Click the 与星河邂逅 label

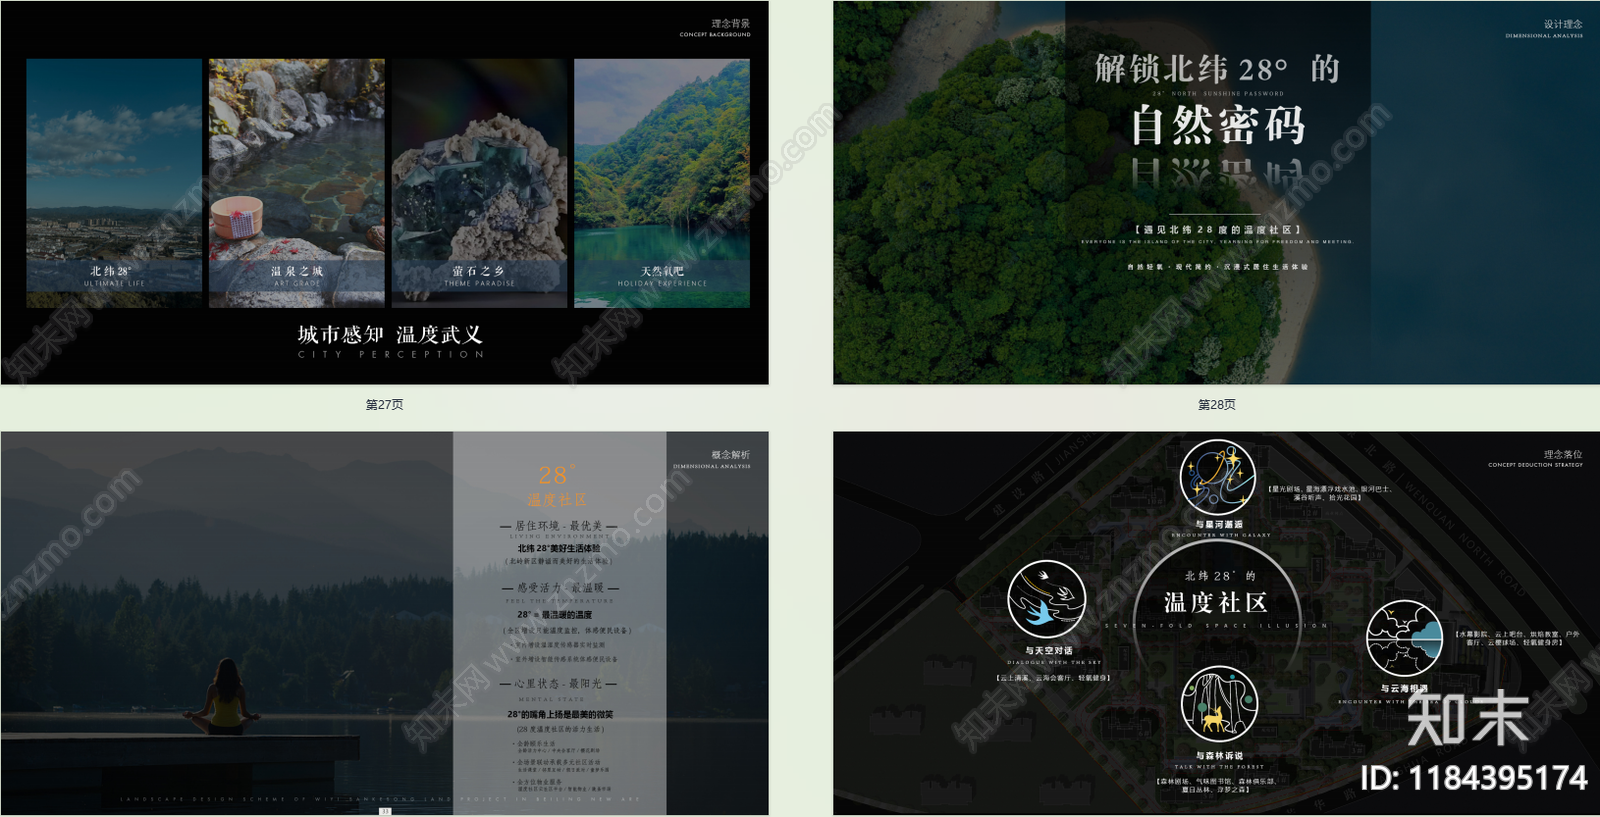1219,524
